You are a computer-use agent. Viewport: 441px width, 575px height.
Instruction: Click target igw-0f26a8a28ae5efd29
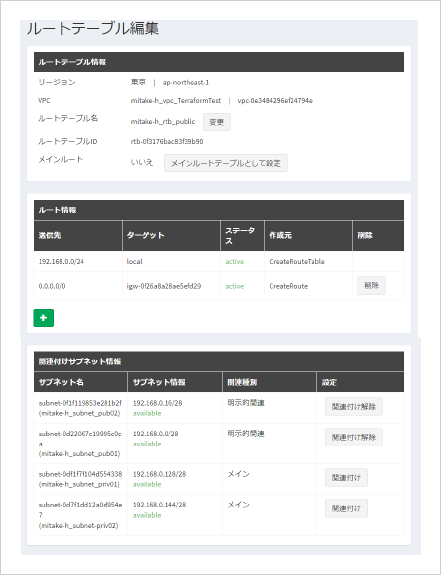click(164, 286)
